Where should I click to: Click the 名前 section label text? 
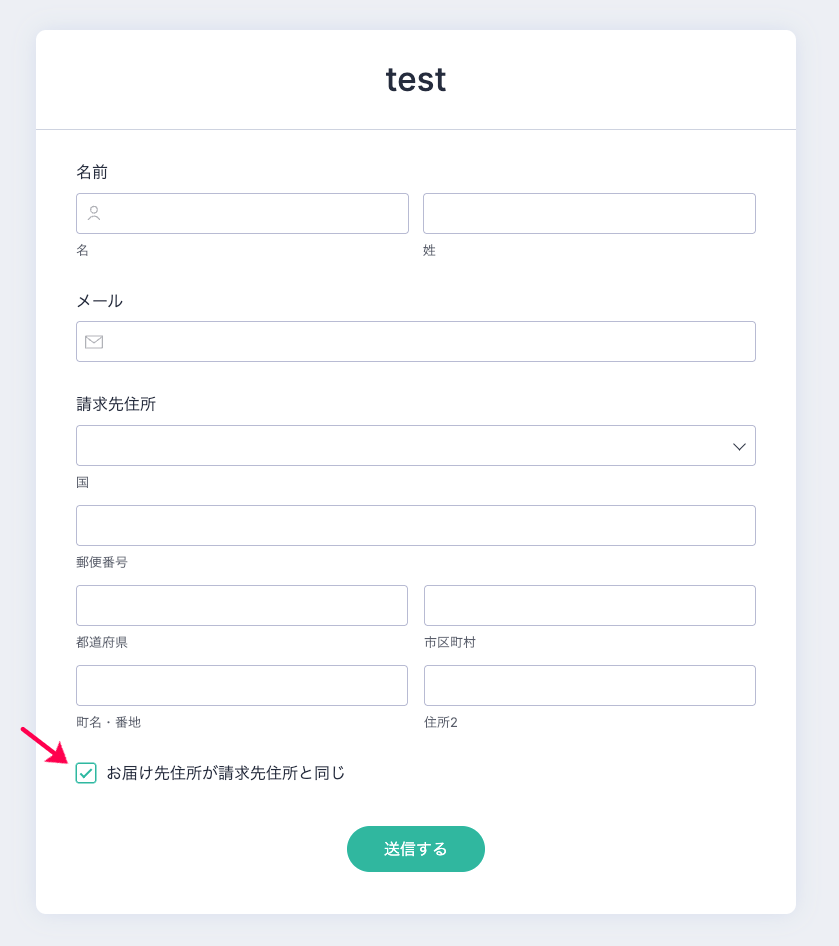[x=92, y=172]
